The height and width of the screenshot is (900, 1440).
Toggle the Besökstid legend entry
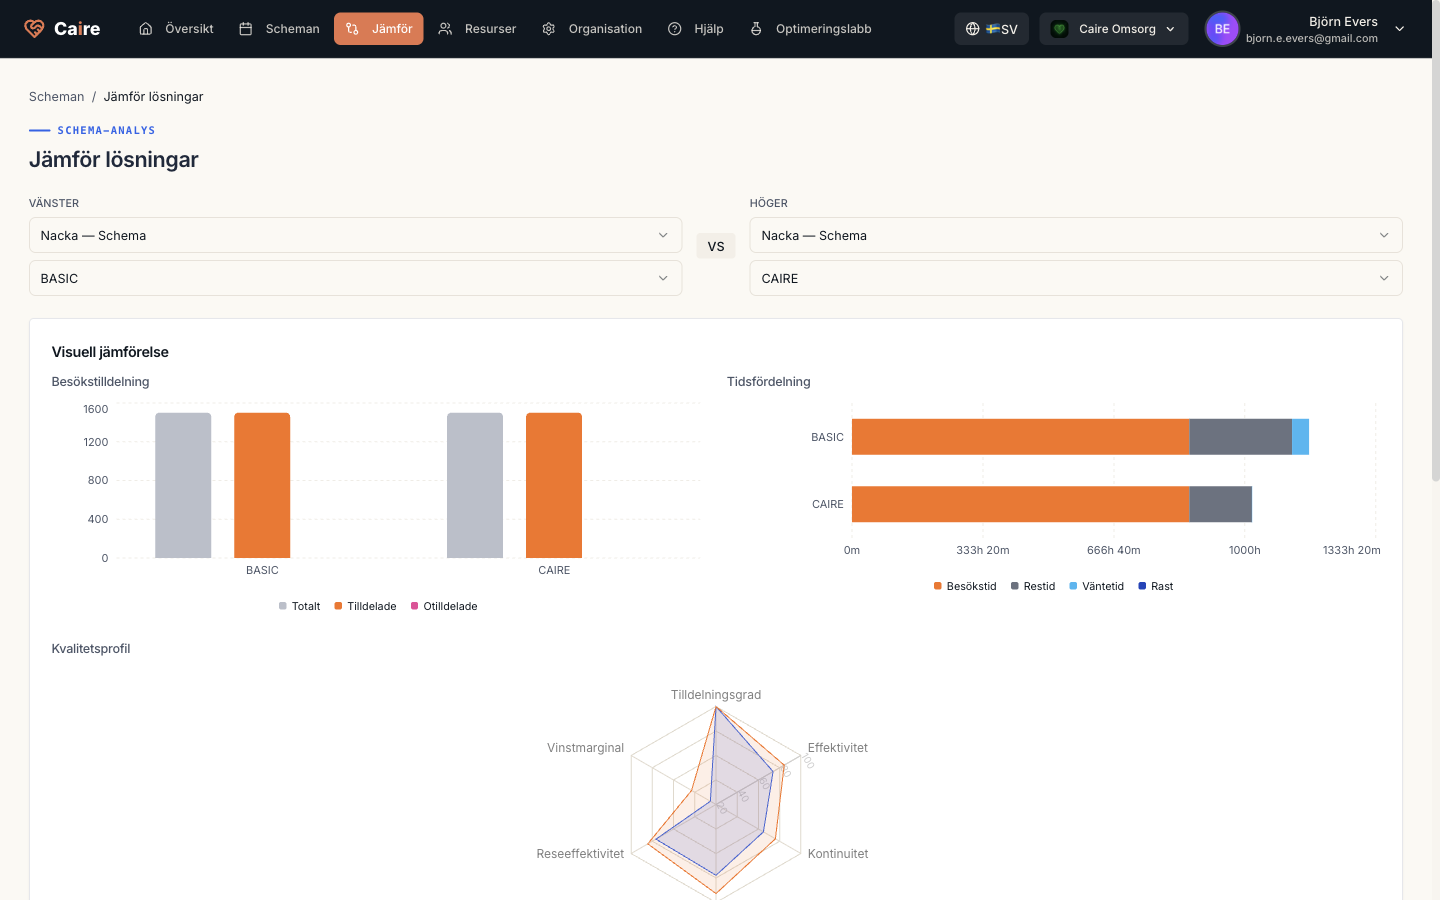pyautogui.click(x=965, y=586)
